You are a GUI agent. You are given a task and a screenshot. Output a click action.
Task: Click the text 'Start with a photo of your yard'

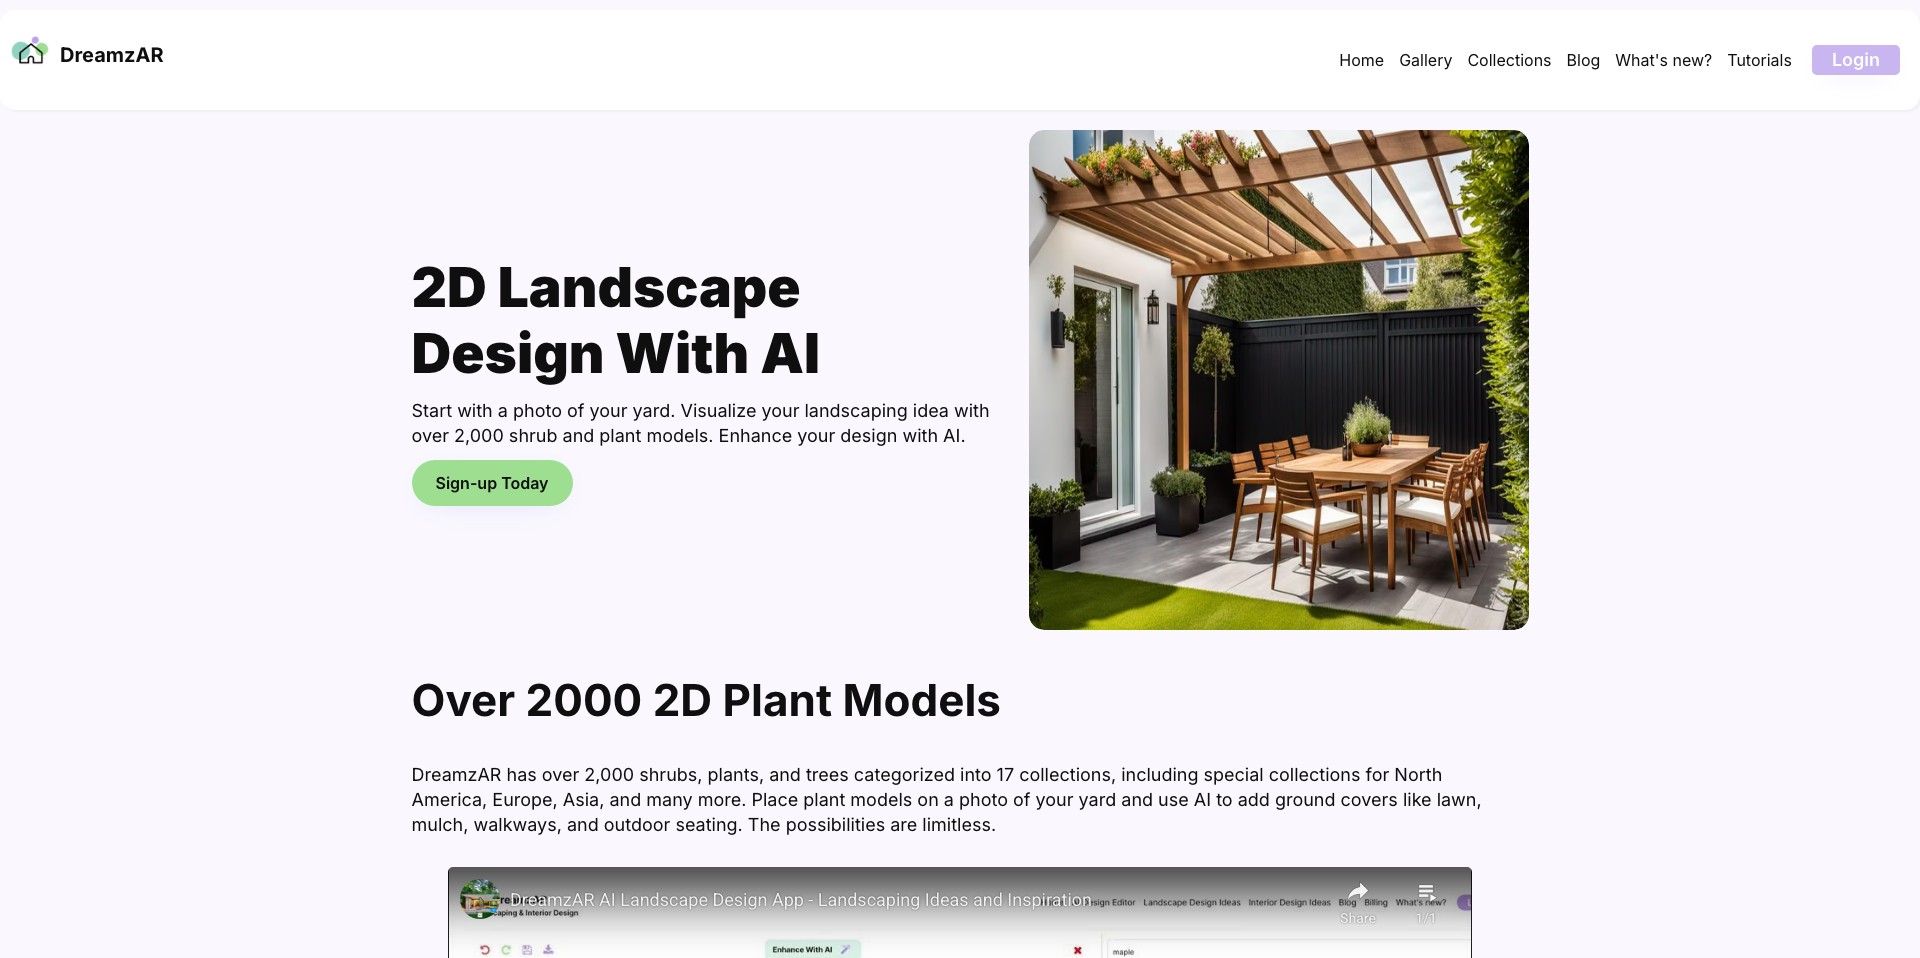pyautogui.click(x=543, y=411)
